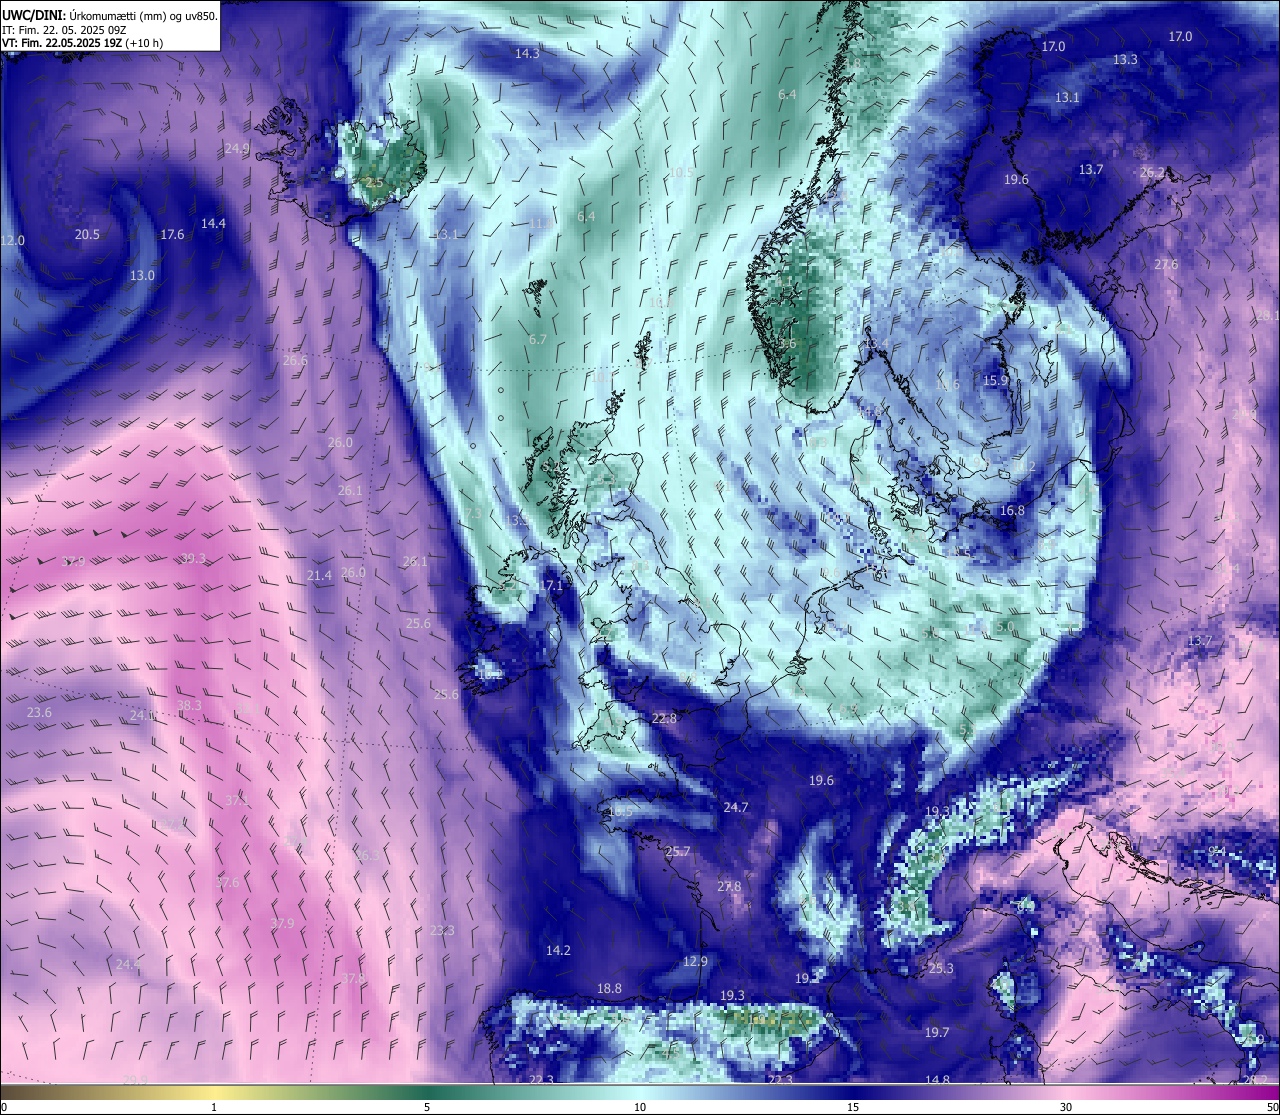Viewport: 1280px width, 1115px height.
Task: Click the legend tick label 50
Action: click(x=1271, y=1107)
